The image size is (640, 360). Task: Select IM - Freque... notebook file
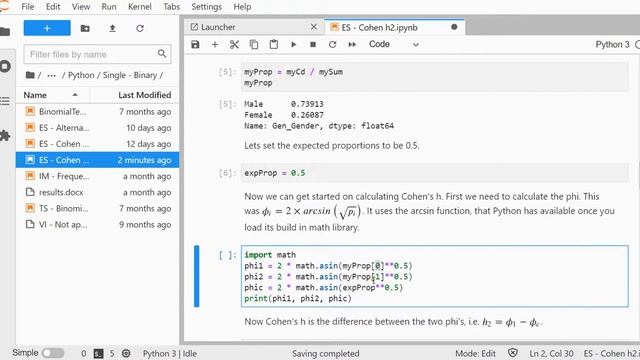point(97,176)
